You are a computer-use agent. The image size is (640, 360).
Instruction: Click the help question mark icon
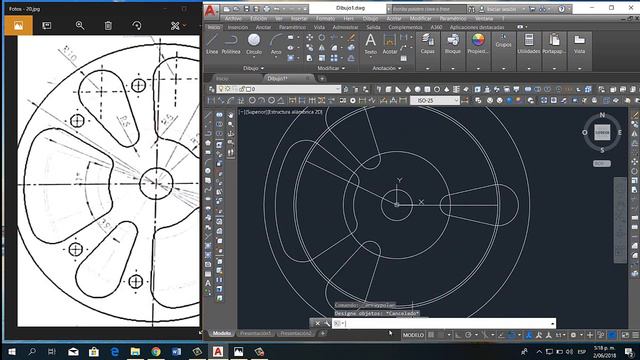click(562, 9)
